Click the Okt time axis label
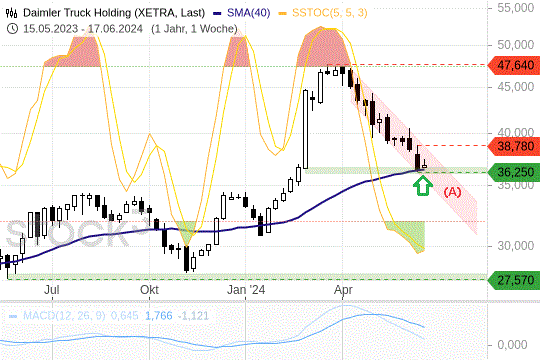Viewport: 540px width, 360px height. (x=149, y=290)
